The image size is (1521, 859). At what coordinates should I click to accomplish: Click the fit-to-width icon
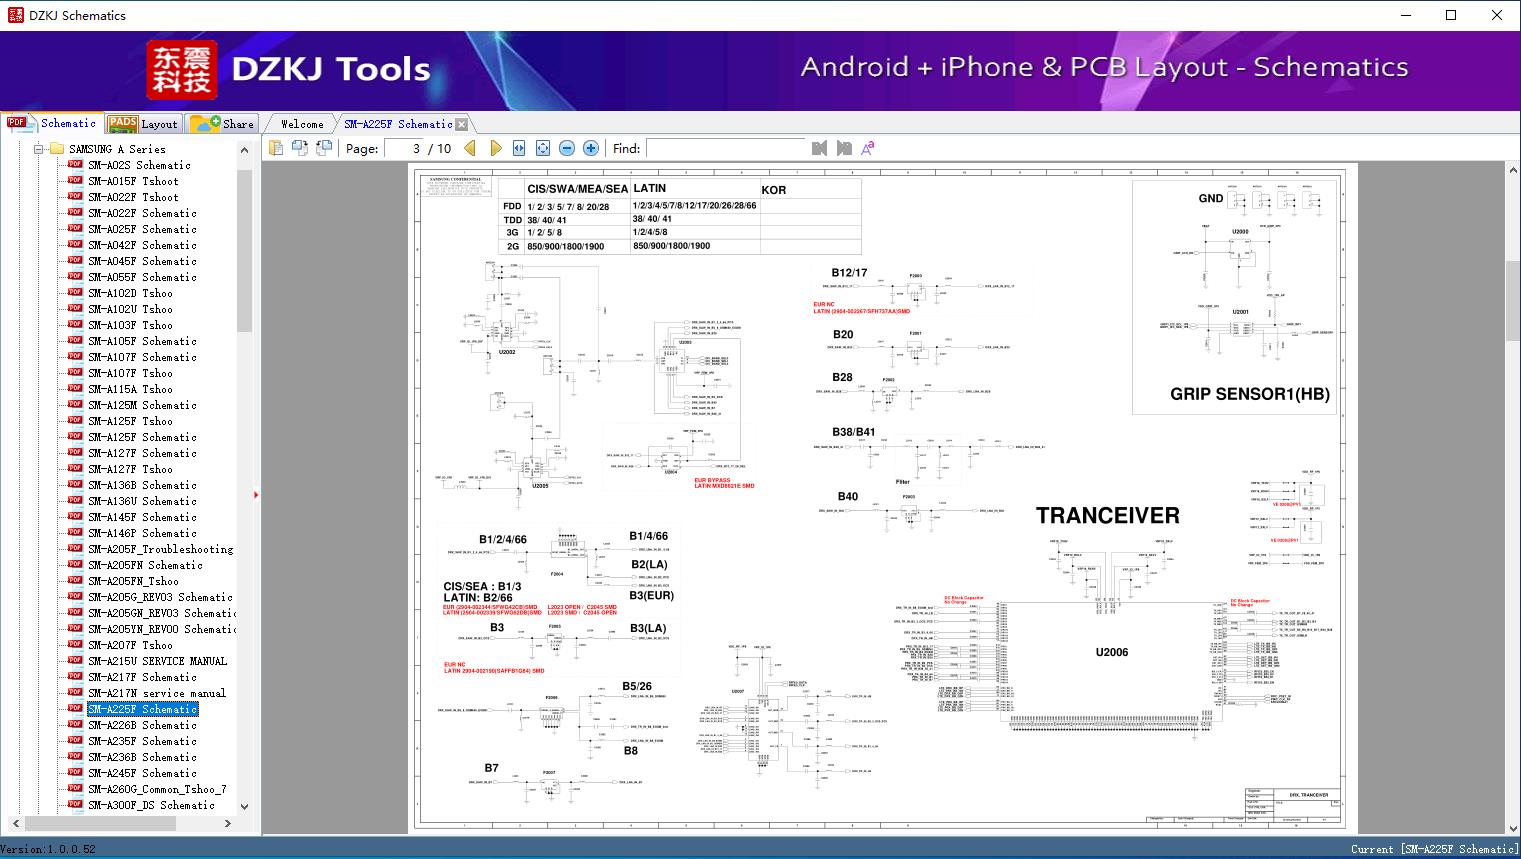[519, 148]
